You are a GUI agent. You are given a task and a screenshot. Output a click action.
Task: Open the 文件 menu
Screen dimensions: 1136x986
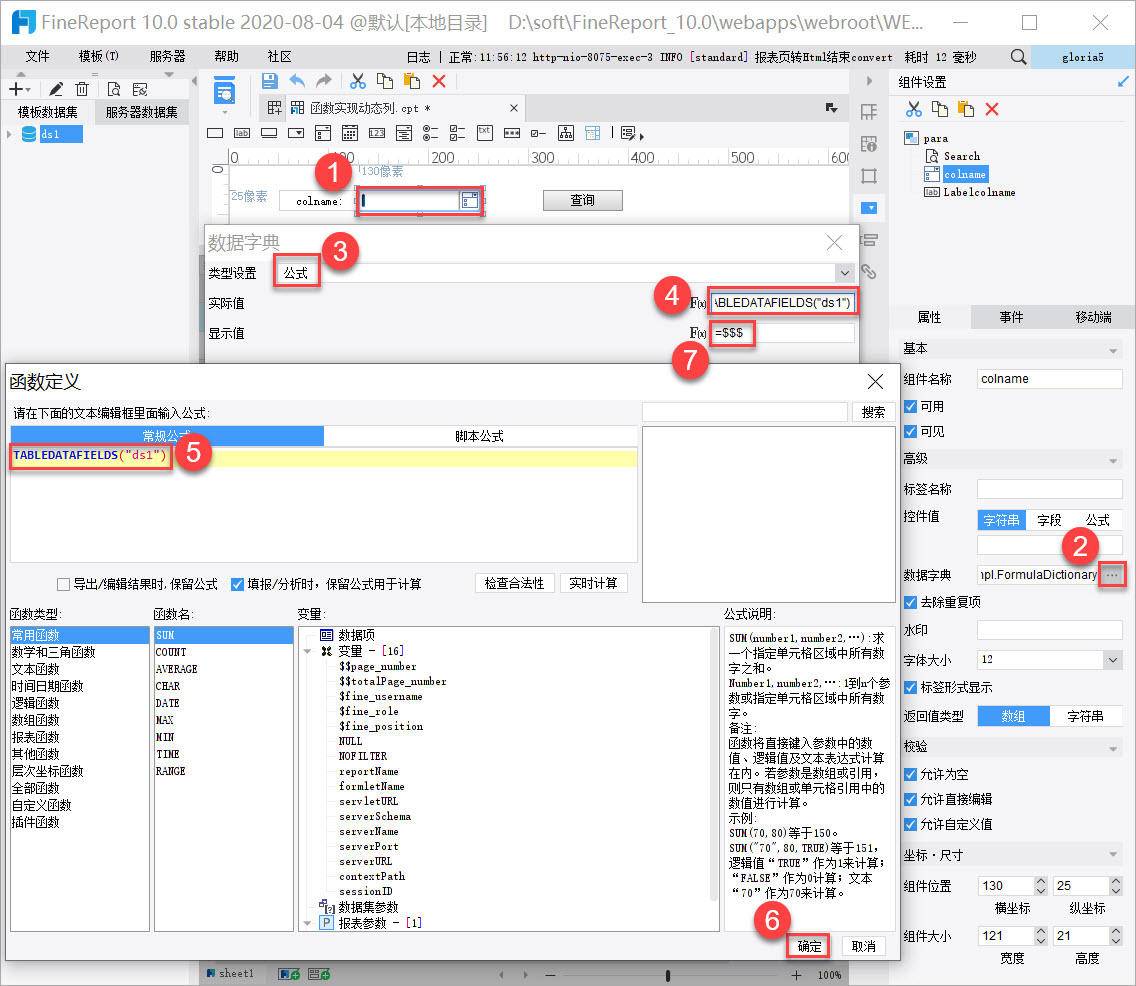pos(37,57)
